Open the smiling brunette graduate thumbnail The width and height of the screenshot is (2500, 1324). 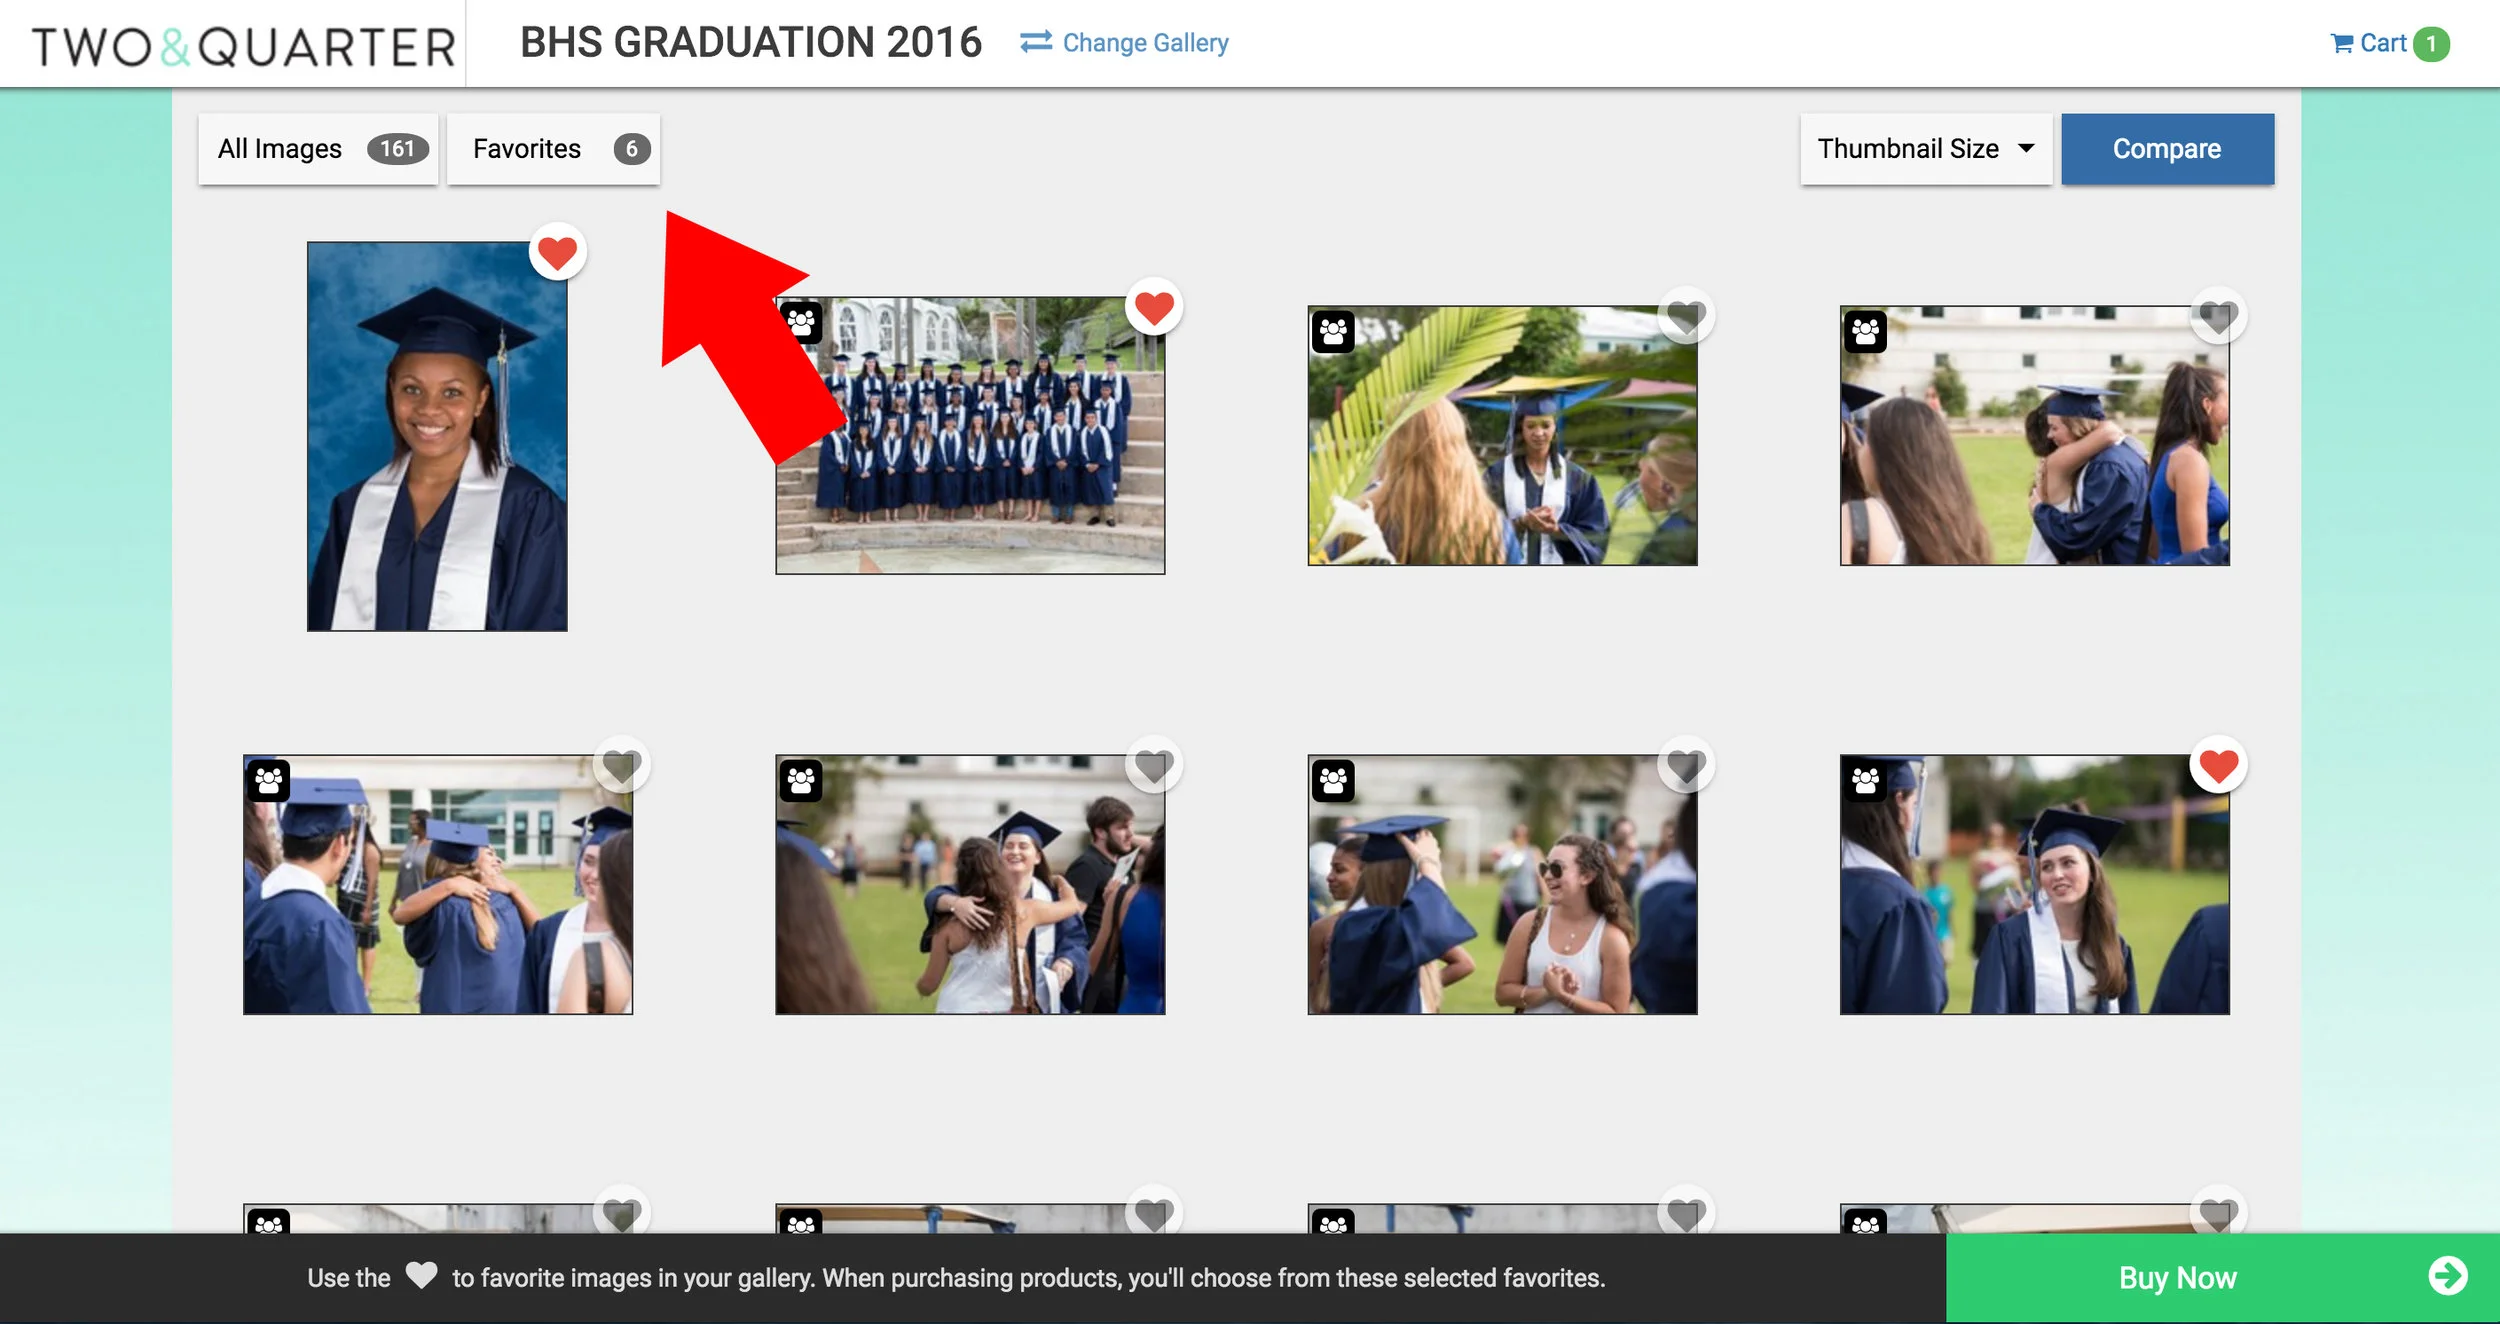pos(2034,884)
